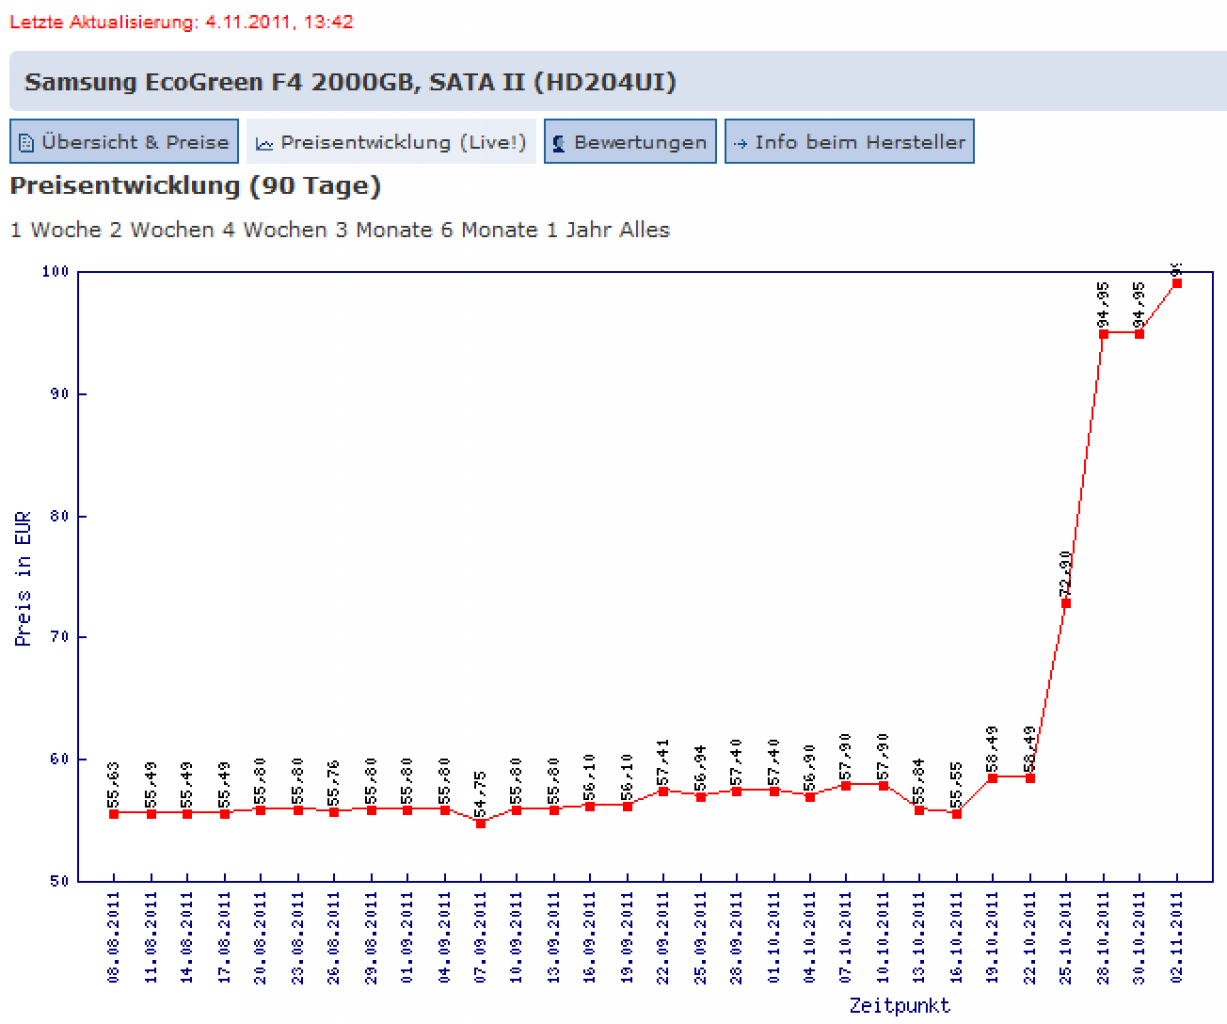Viewport: 1227px width, 1024px height.
Task: Click the 55,55 price label
Action: (956, 785)
